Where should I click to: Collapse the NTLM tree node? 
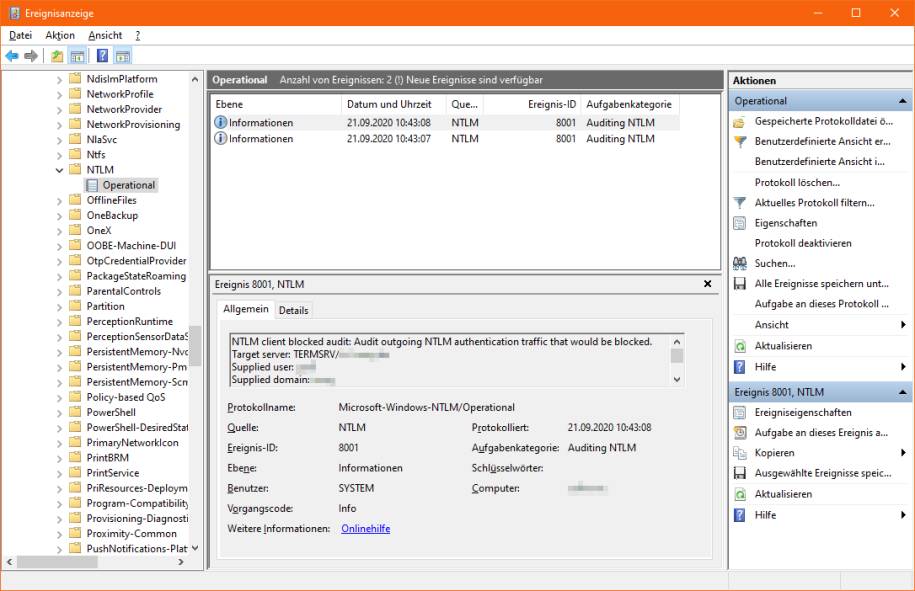(x=59, y=170)
